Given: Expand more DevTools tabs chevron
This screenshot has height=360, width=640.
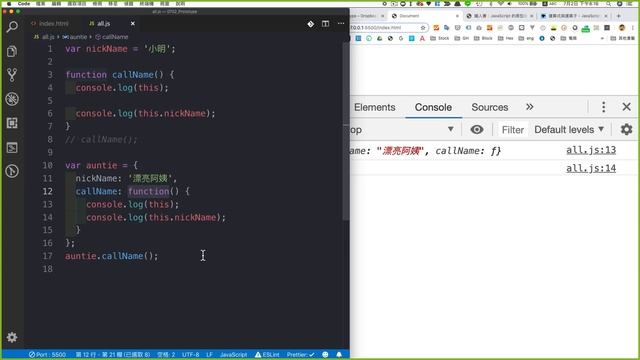Looking at the screenshot, I should coord(529,107).
